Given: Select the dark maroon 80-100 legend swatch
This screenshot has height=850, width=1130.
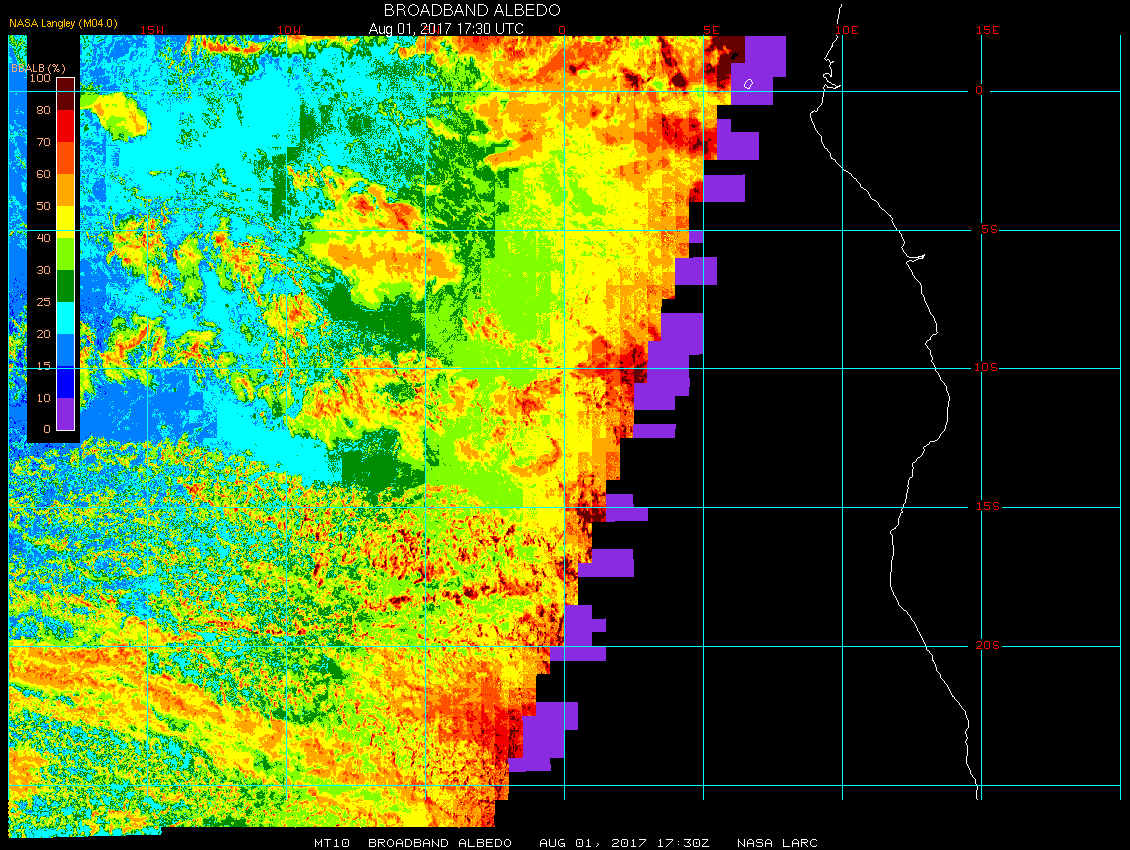Looking at the screenshot, I should coord(66,94).
